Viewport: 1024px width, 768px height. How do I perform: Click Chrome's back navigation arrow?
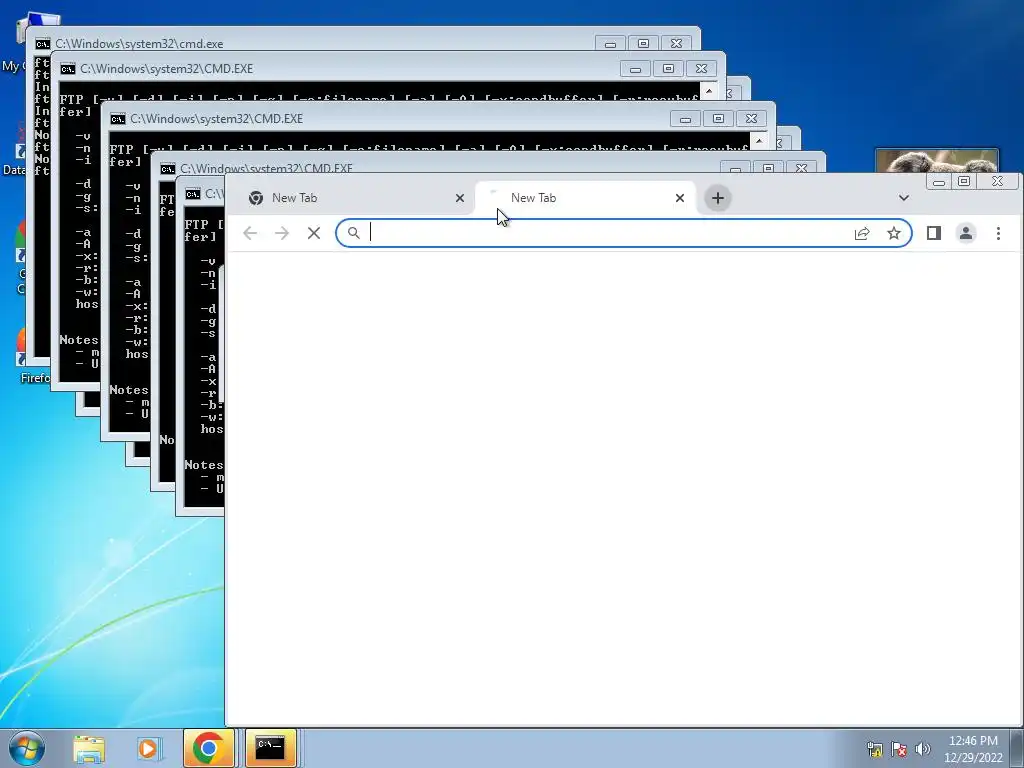[x=250, y=233]
